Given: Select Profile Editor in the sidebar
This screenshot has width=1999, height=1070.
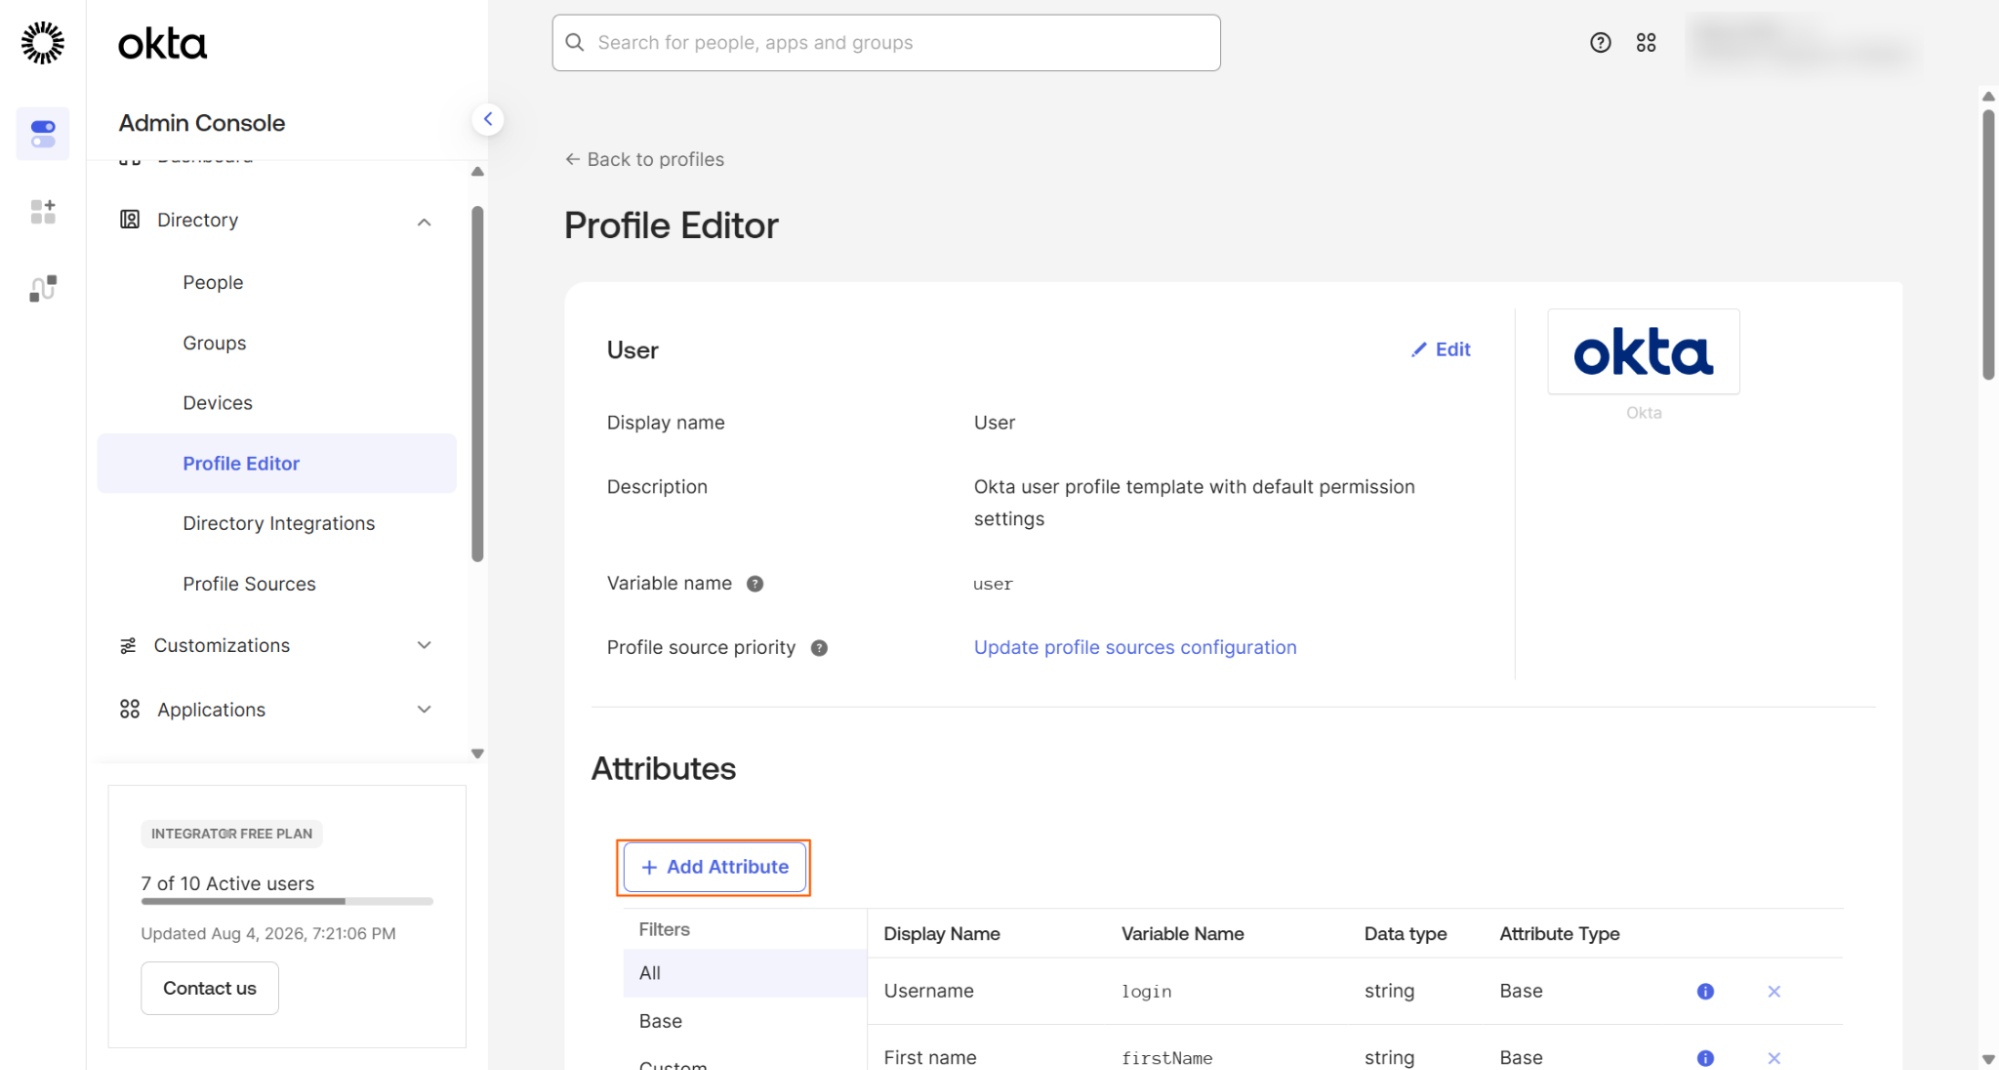Looking at the screenshot, I should pos(277,463).
